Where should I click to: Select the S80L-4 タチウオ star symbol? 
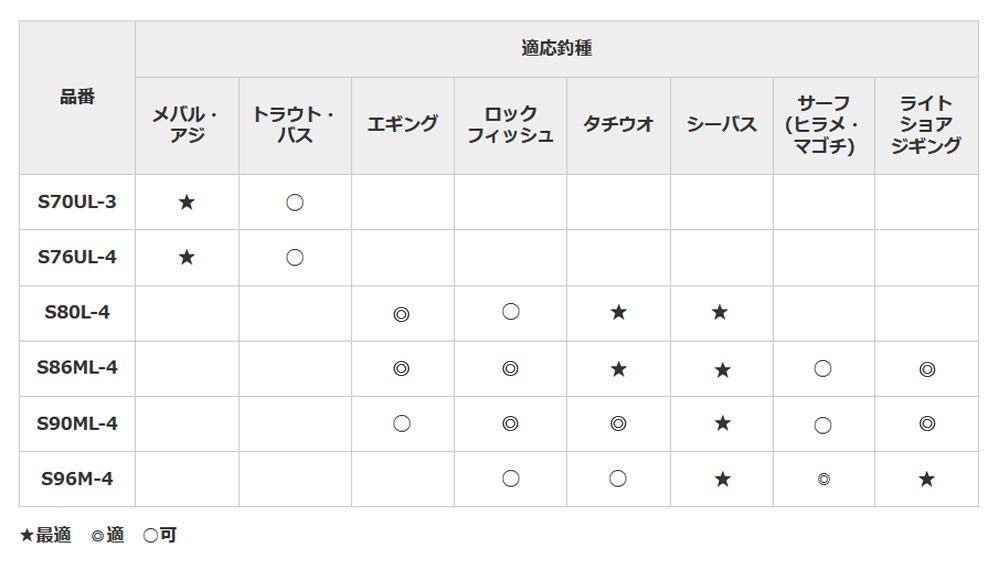tap(618, 313)
